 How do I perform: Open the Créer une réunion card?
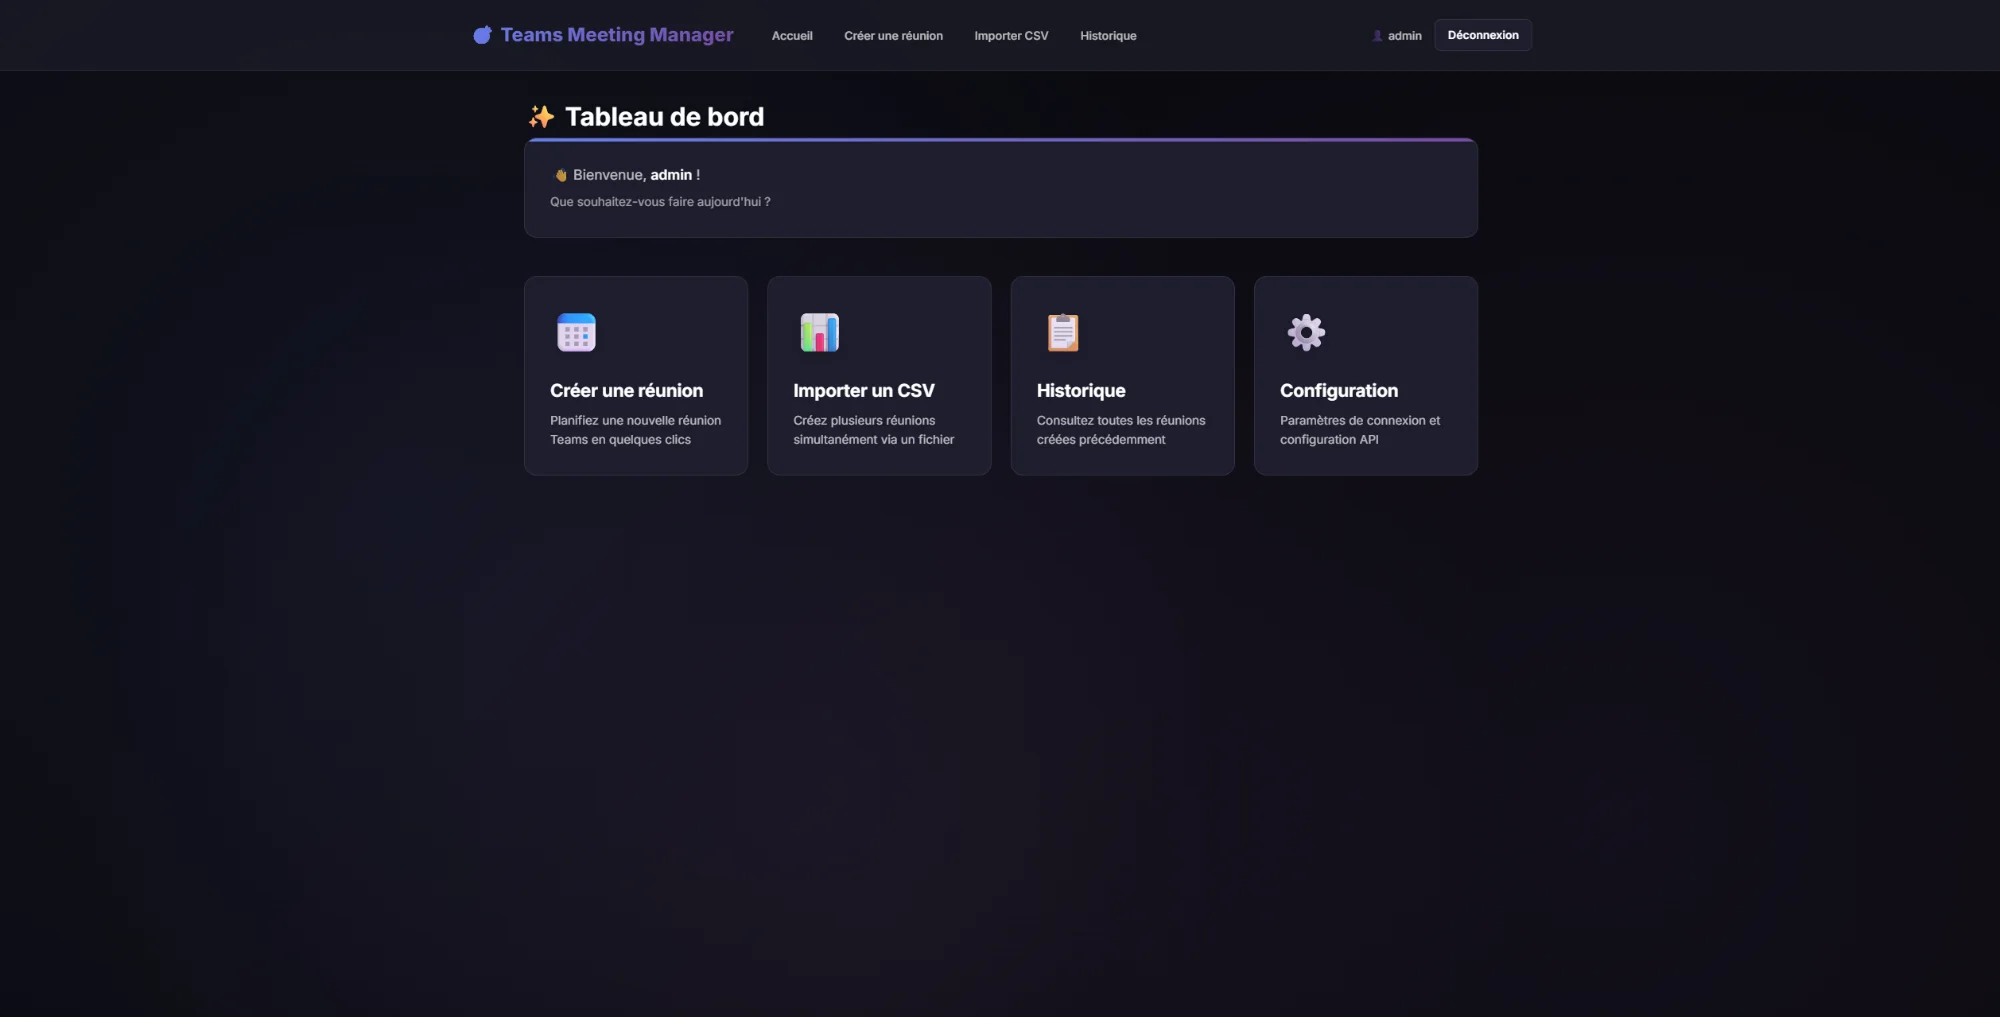point(635,376)
